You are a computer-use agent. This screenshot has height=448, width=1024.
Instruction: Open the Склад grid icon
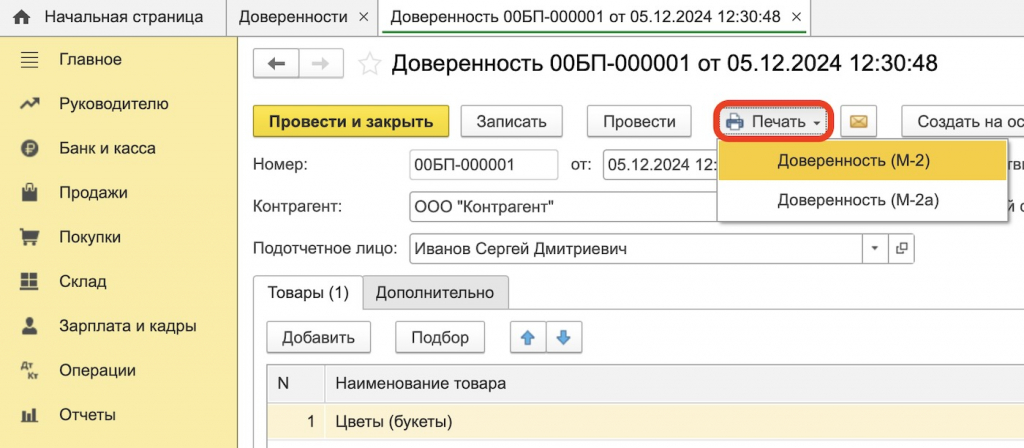30,281
